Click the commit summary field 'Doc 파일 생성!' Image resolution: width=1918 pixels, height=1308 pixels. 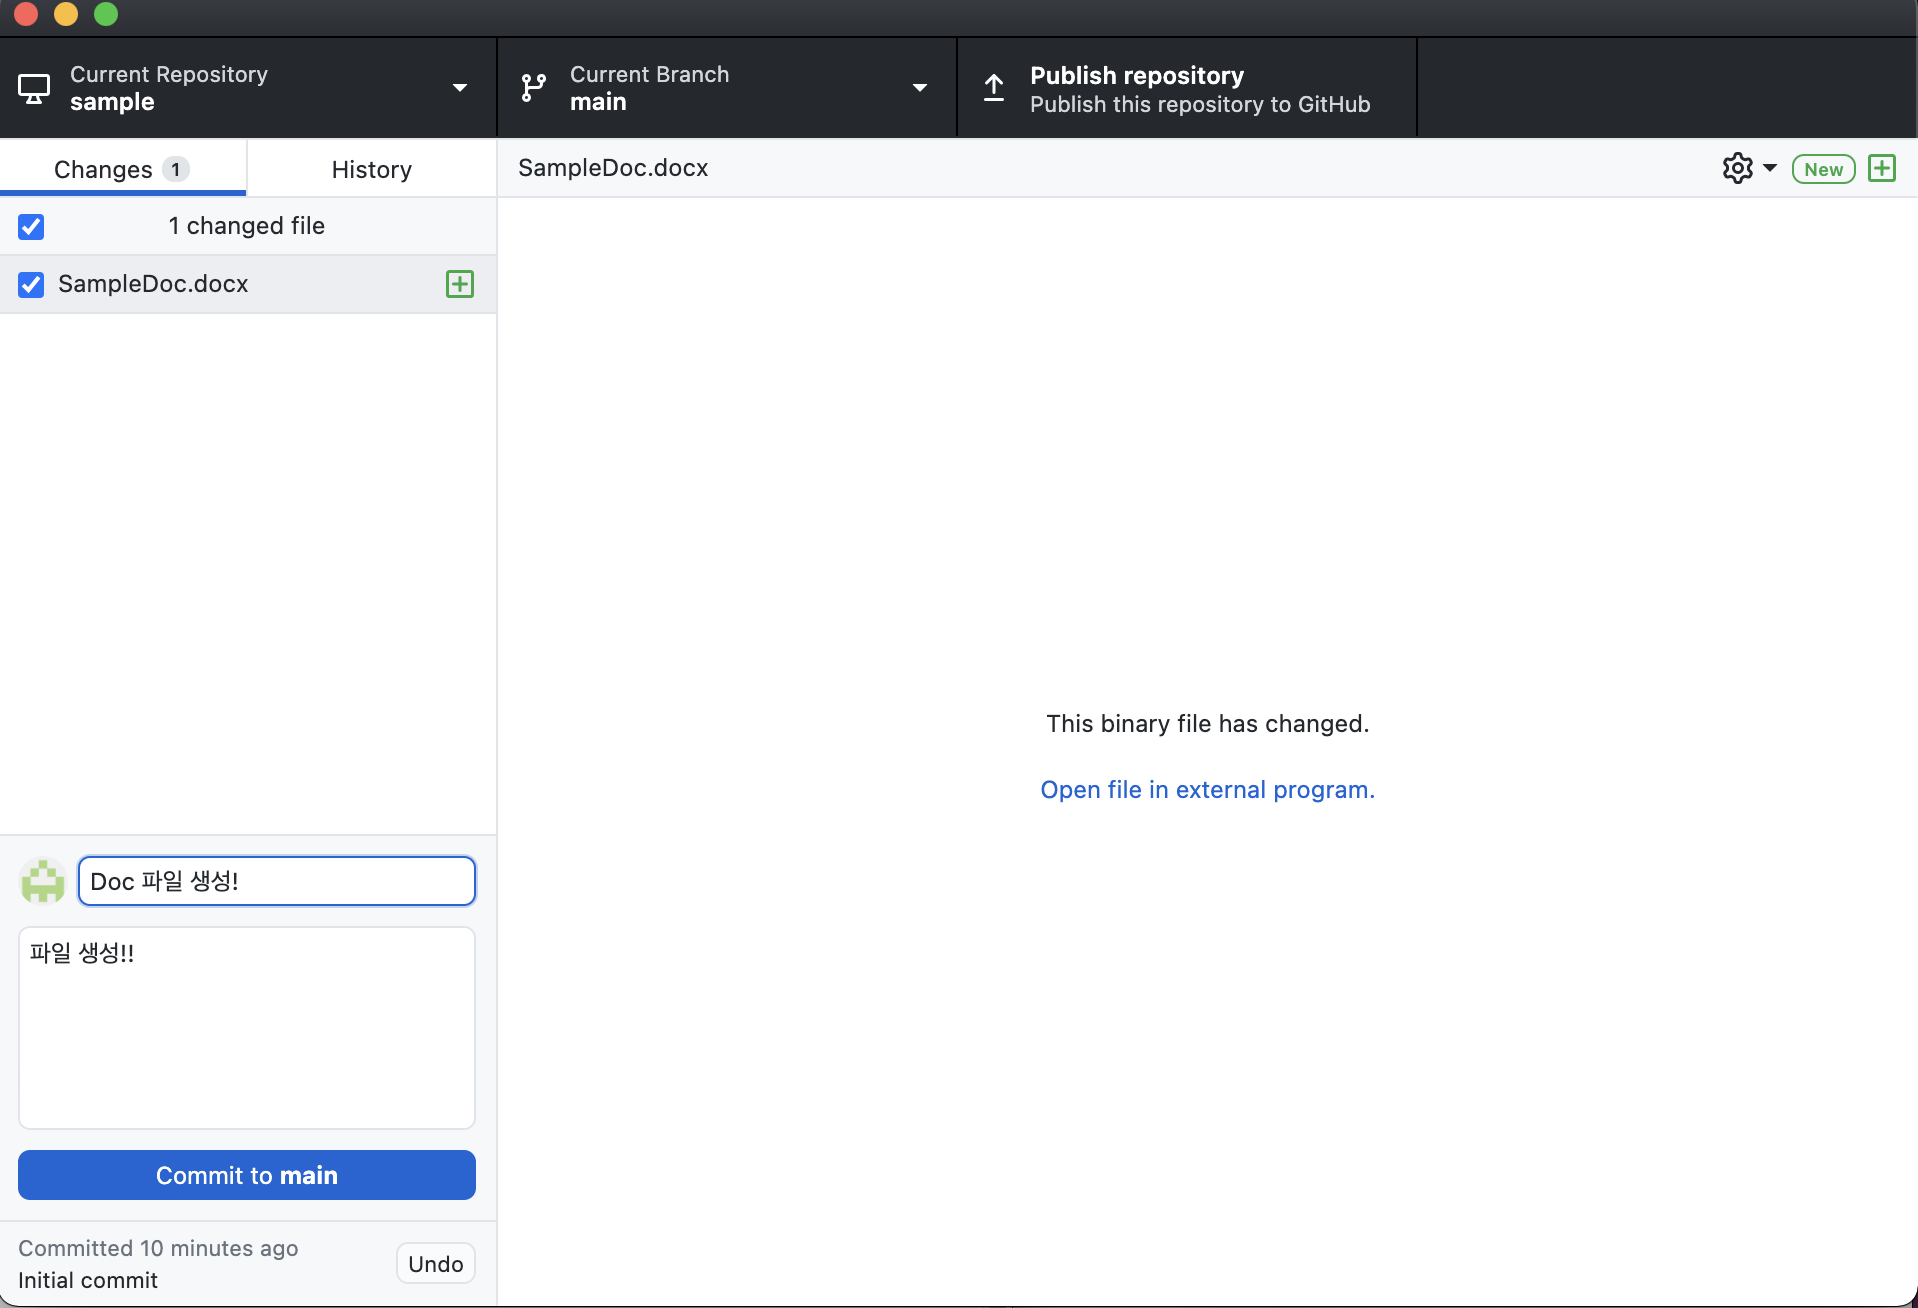point(277,881)
